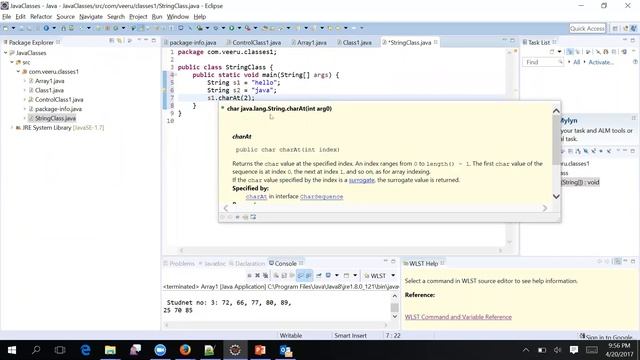Collapse all in Package Explorer toolbar
The width and height of the screenshot is (640, 360).
[112, 40]
